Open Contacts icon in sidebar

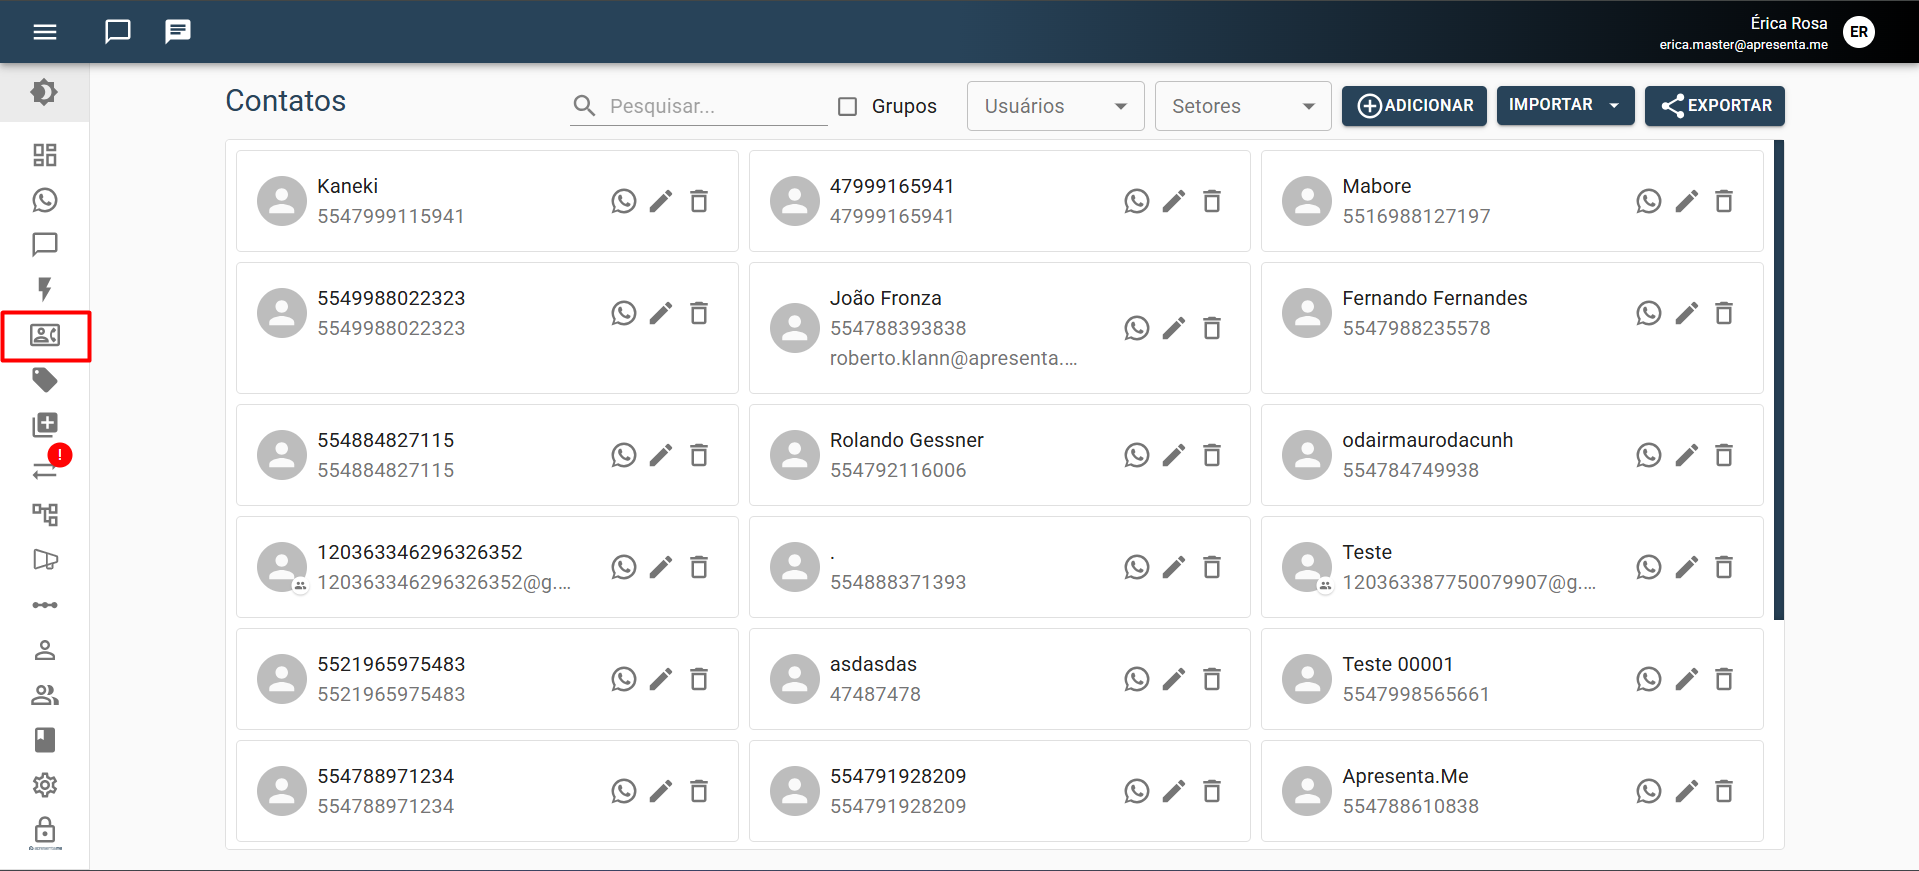point(45,335)
